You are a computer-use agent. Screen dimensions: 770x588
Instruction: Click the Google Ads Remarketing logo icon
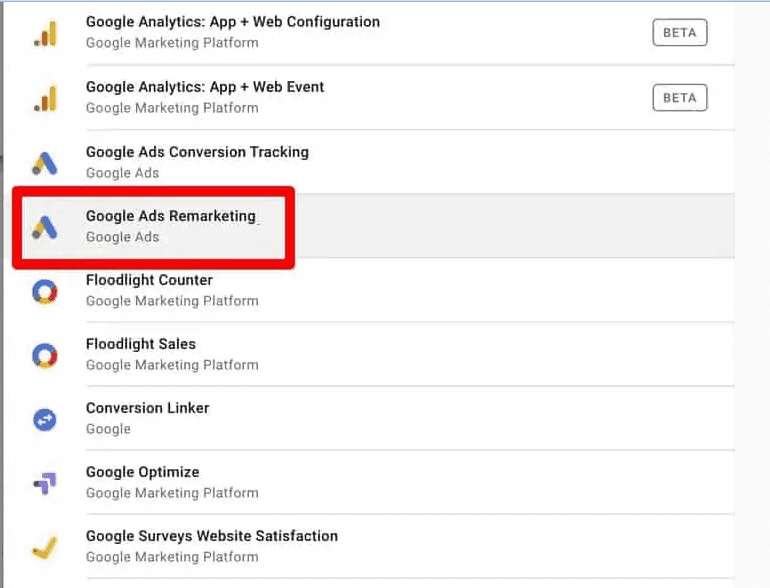pyautogui.click(x=45, y=226)
